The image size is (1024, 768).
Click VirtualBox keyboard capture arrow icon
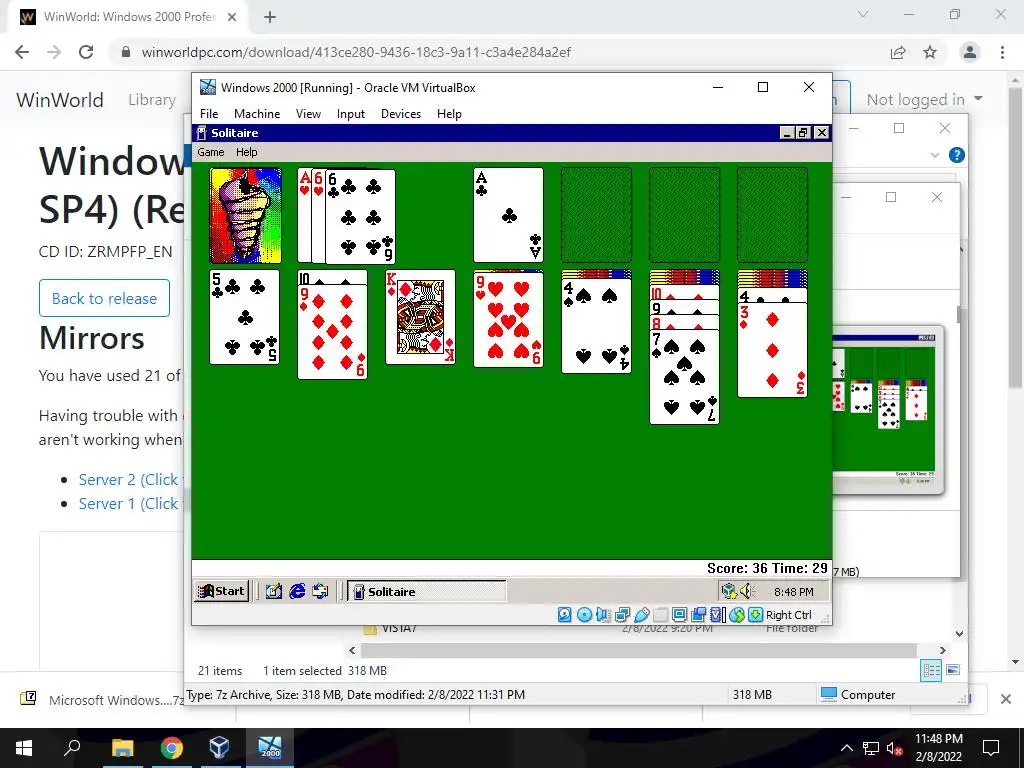(756, 615)
